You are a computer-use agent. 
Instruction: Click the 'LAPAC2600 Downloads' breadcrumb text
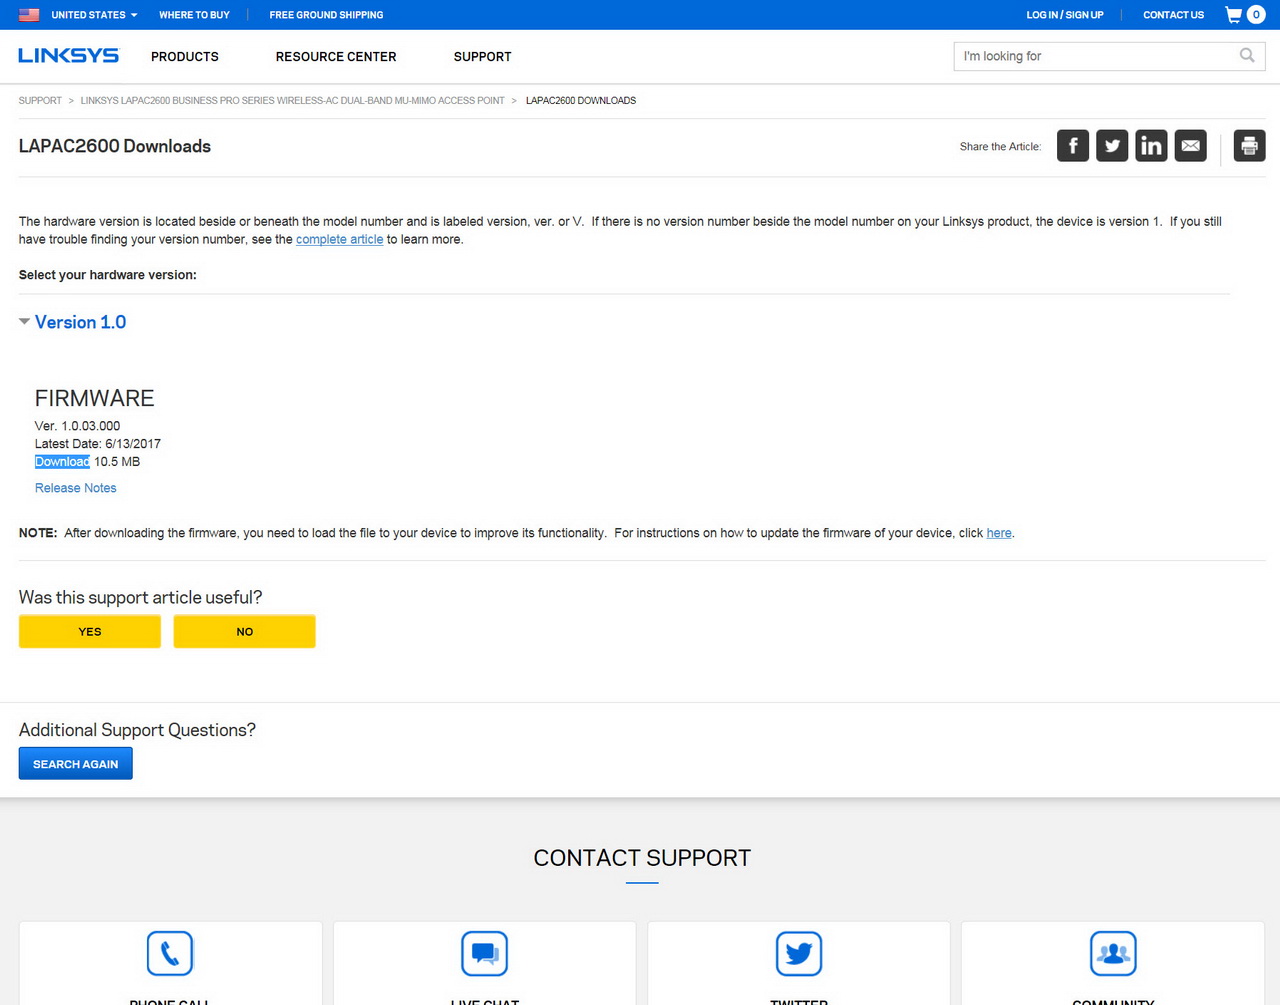click(x=581, y=101)
